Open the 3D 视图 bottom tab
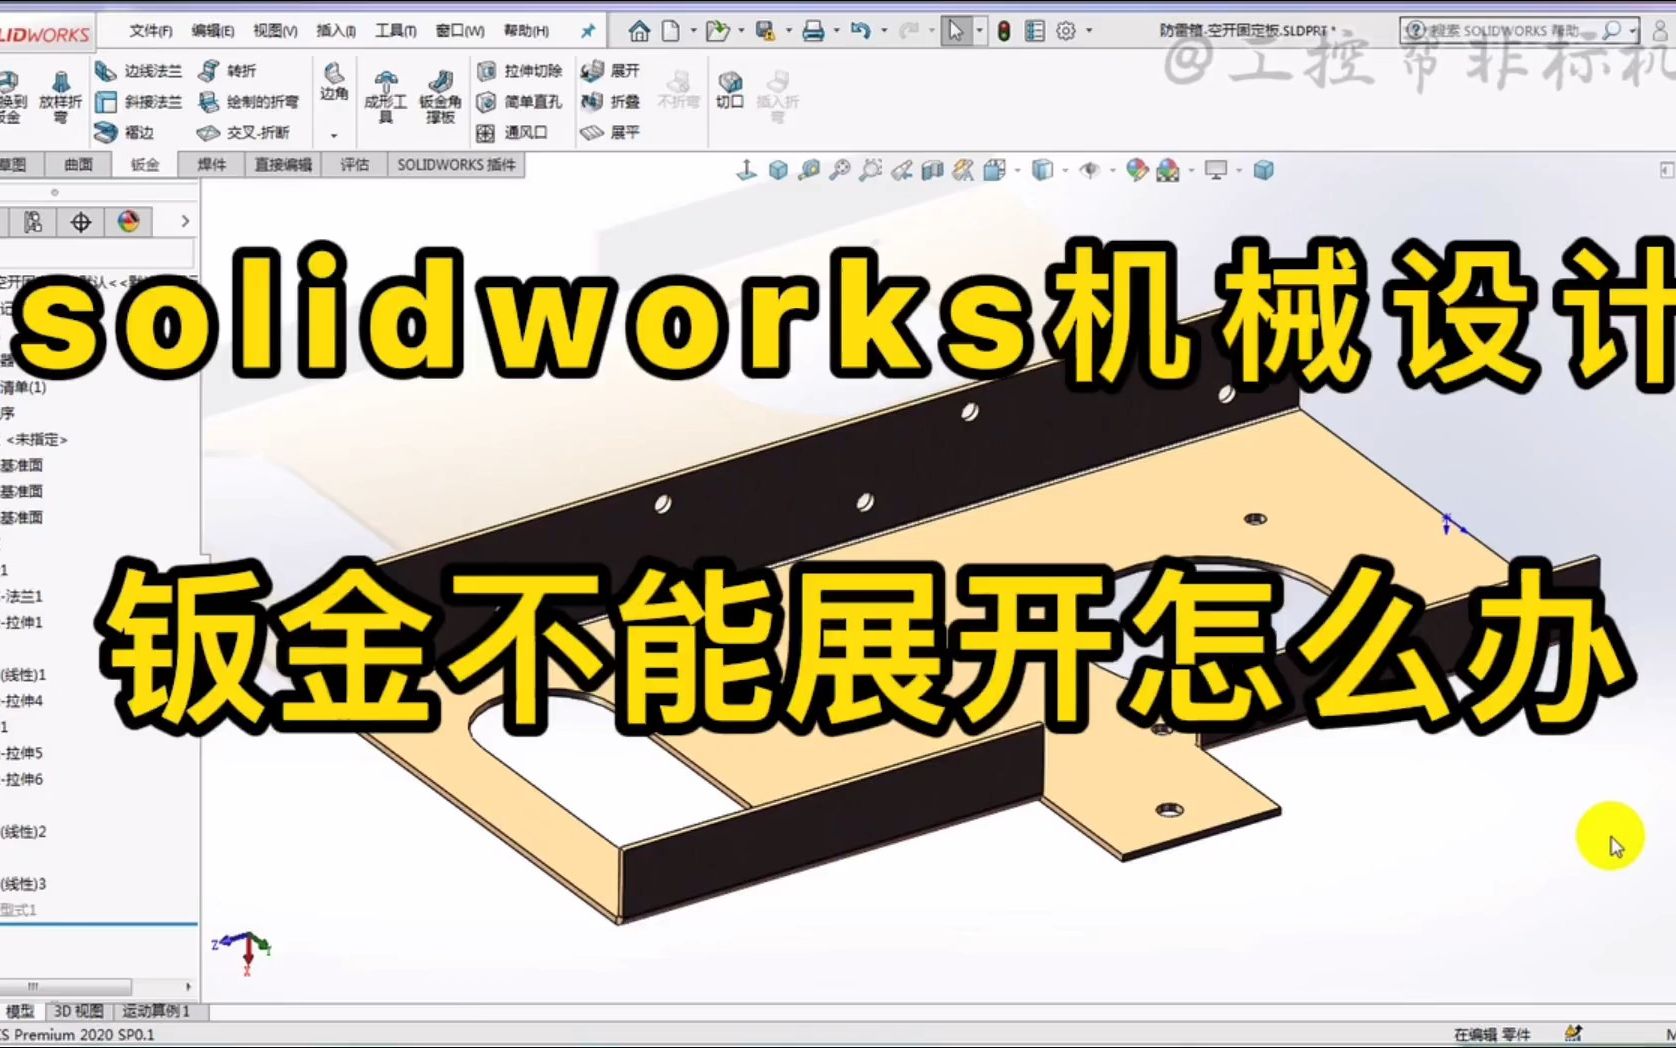Viewport: 1676px width, 1048px height. pos(78,1011)
